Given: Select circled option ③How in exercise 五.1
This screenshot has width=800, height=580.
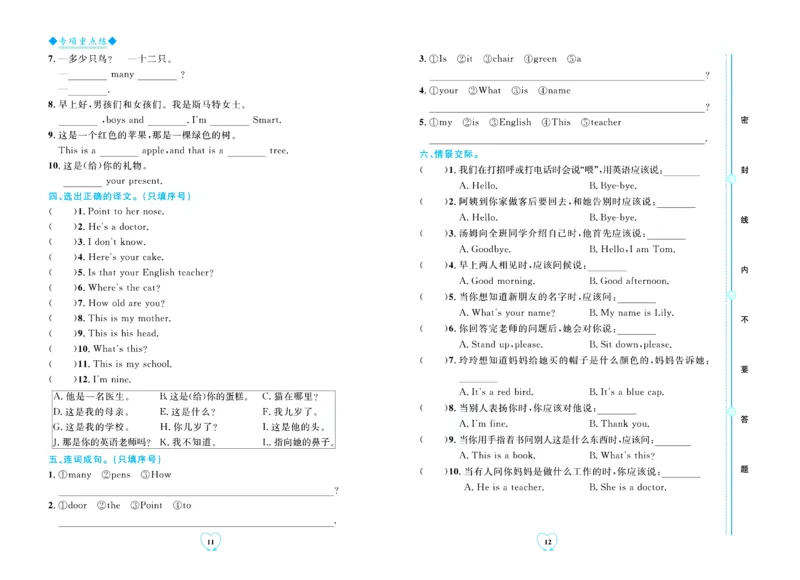Looking at the screenshot, I should coord(157,475).
